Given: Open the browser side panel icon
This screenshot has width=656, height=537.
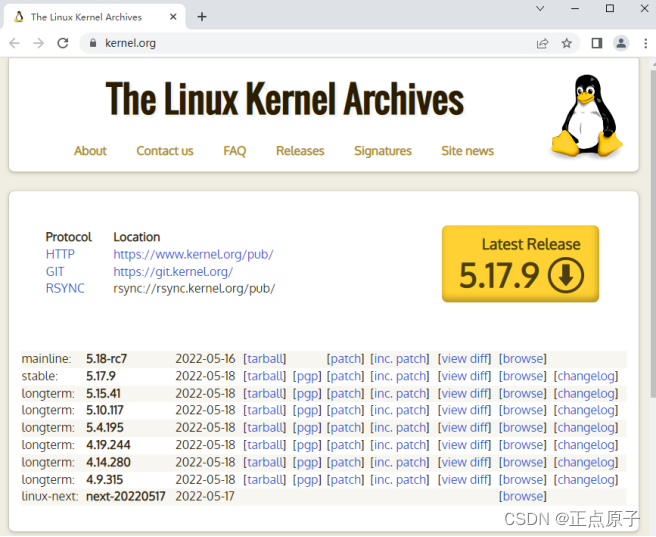Looking at the screenshot, I should (597, 43).
